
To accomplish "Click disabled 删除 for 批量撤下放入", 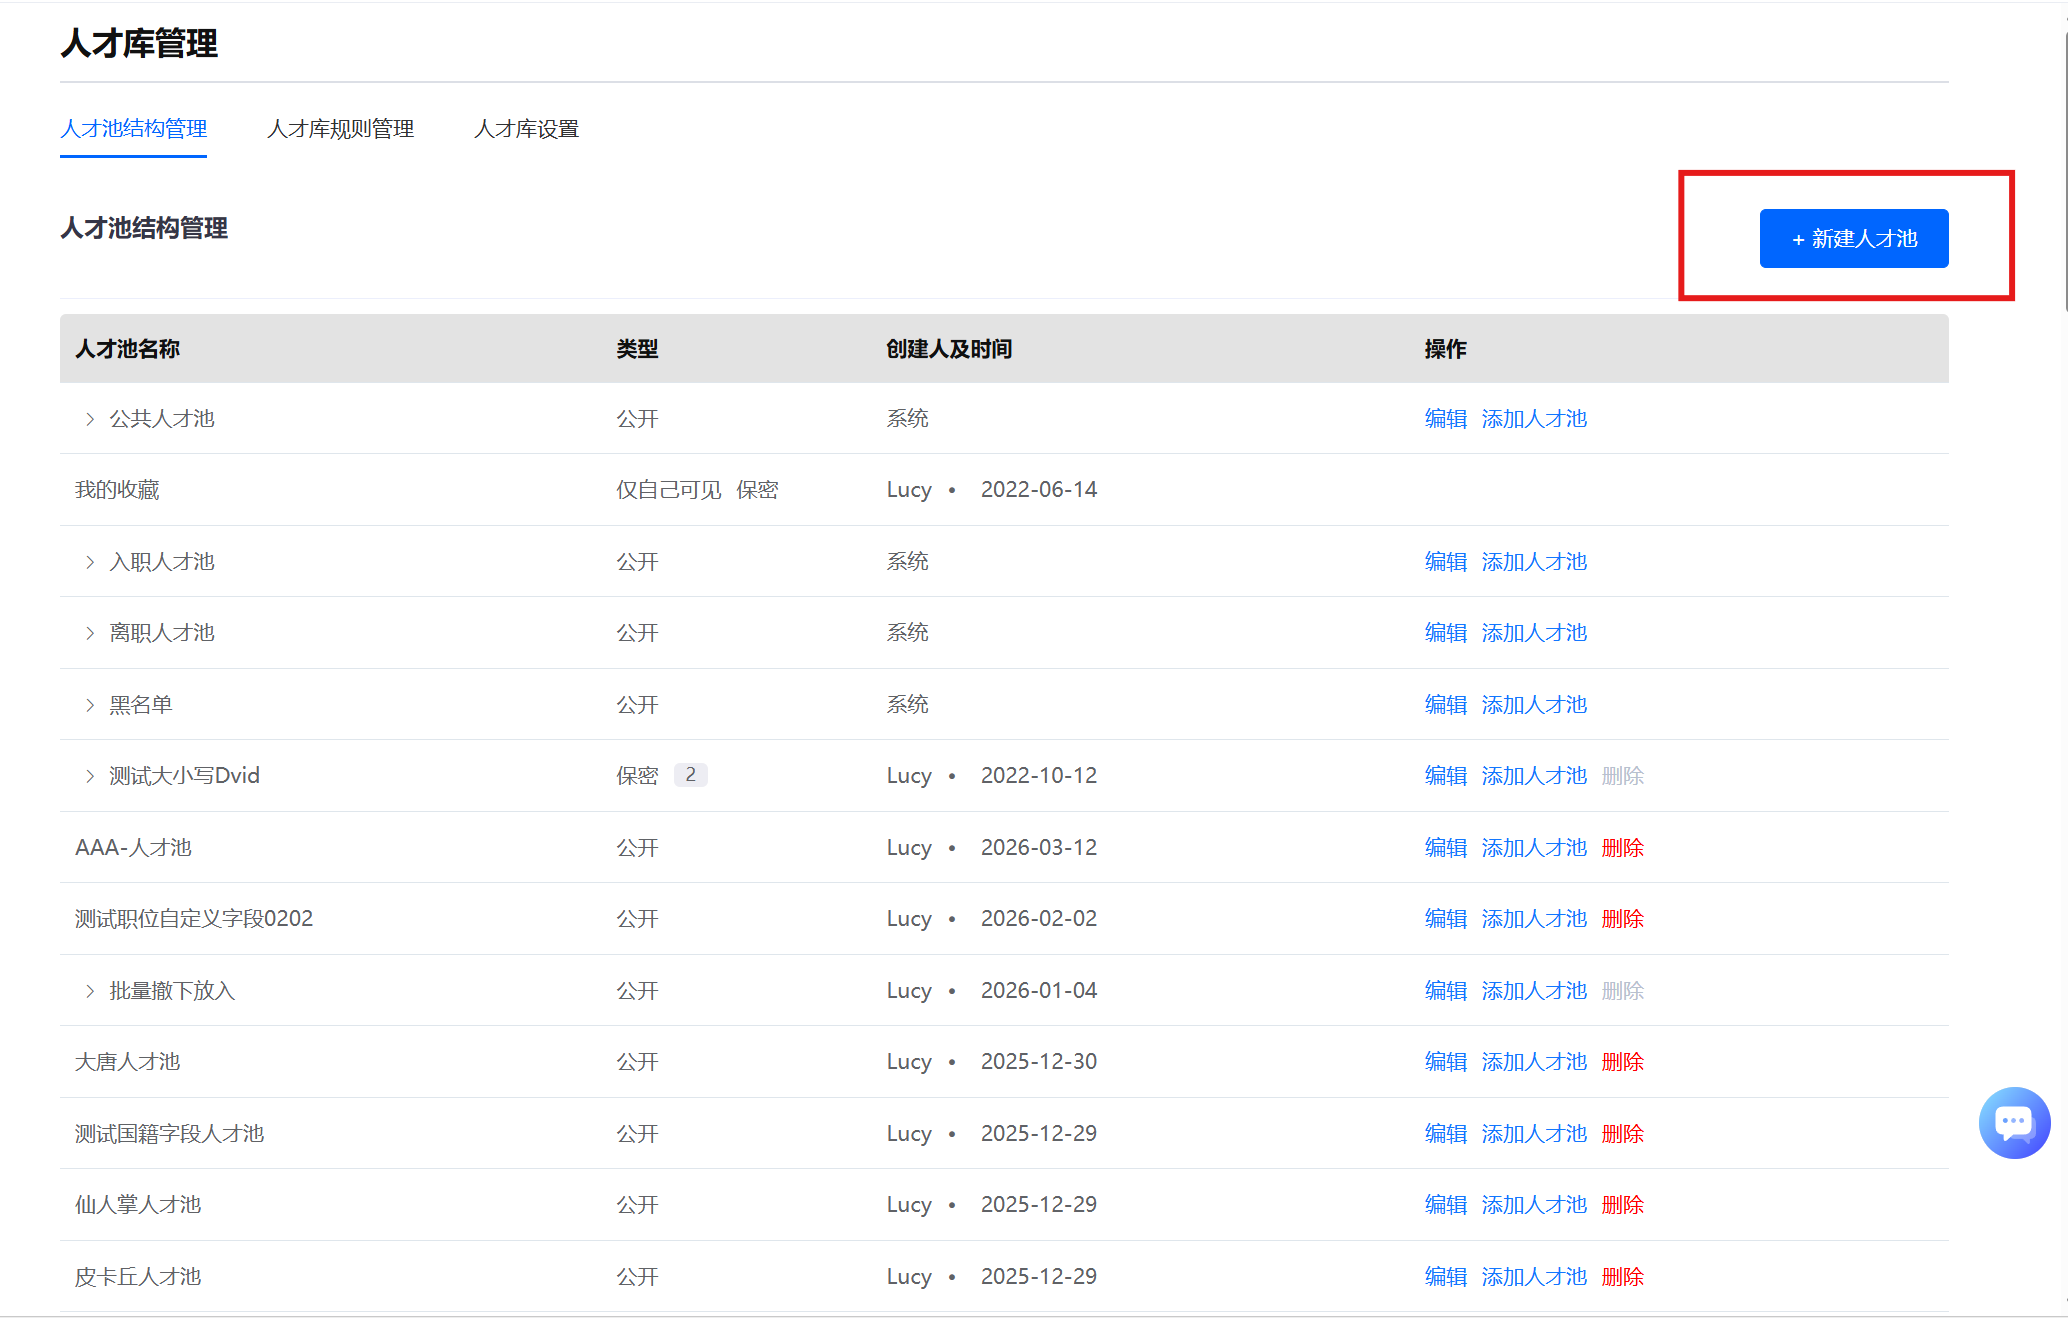I will [x=1623, y=991].
